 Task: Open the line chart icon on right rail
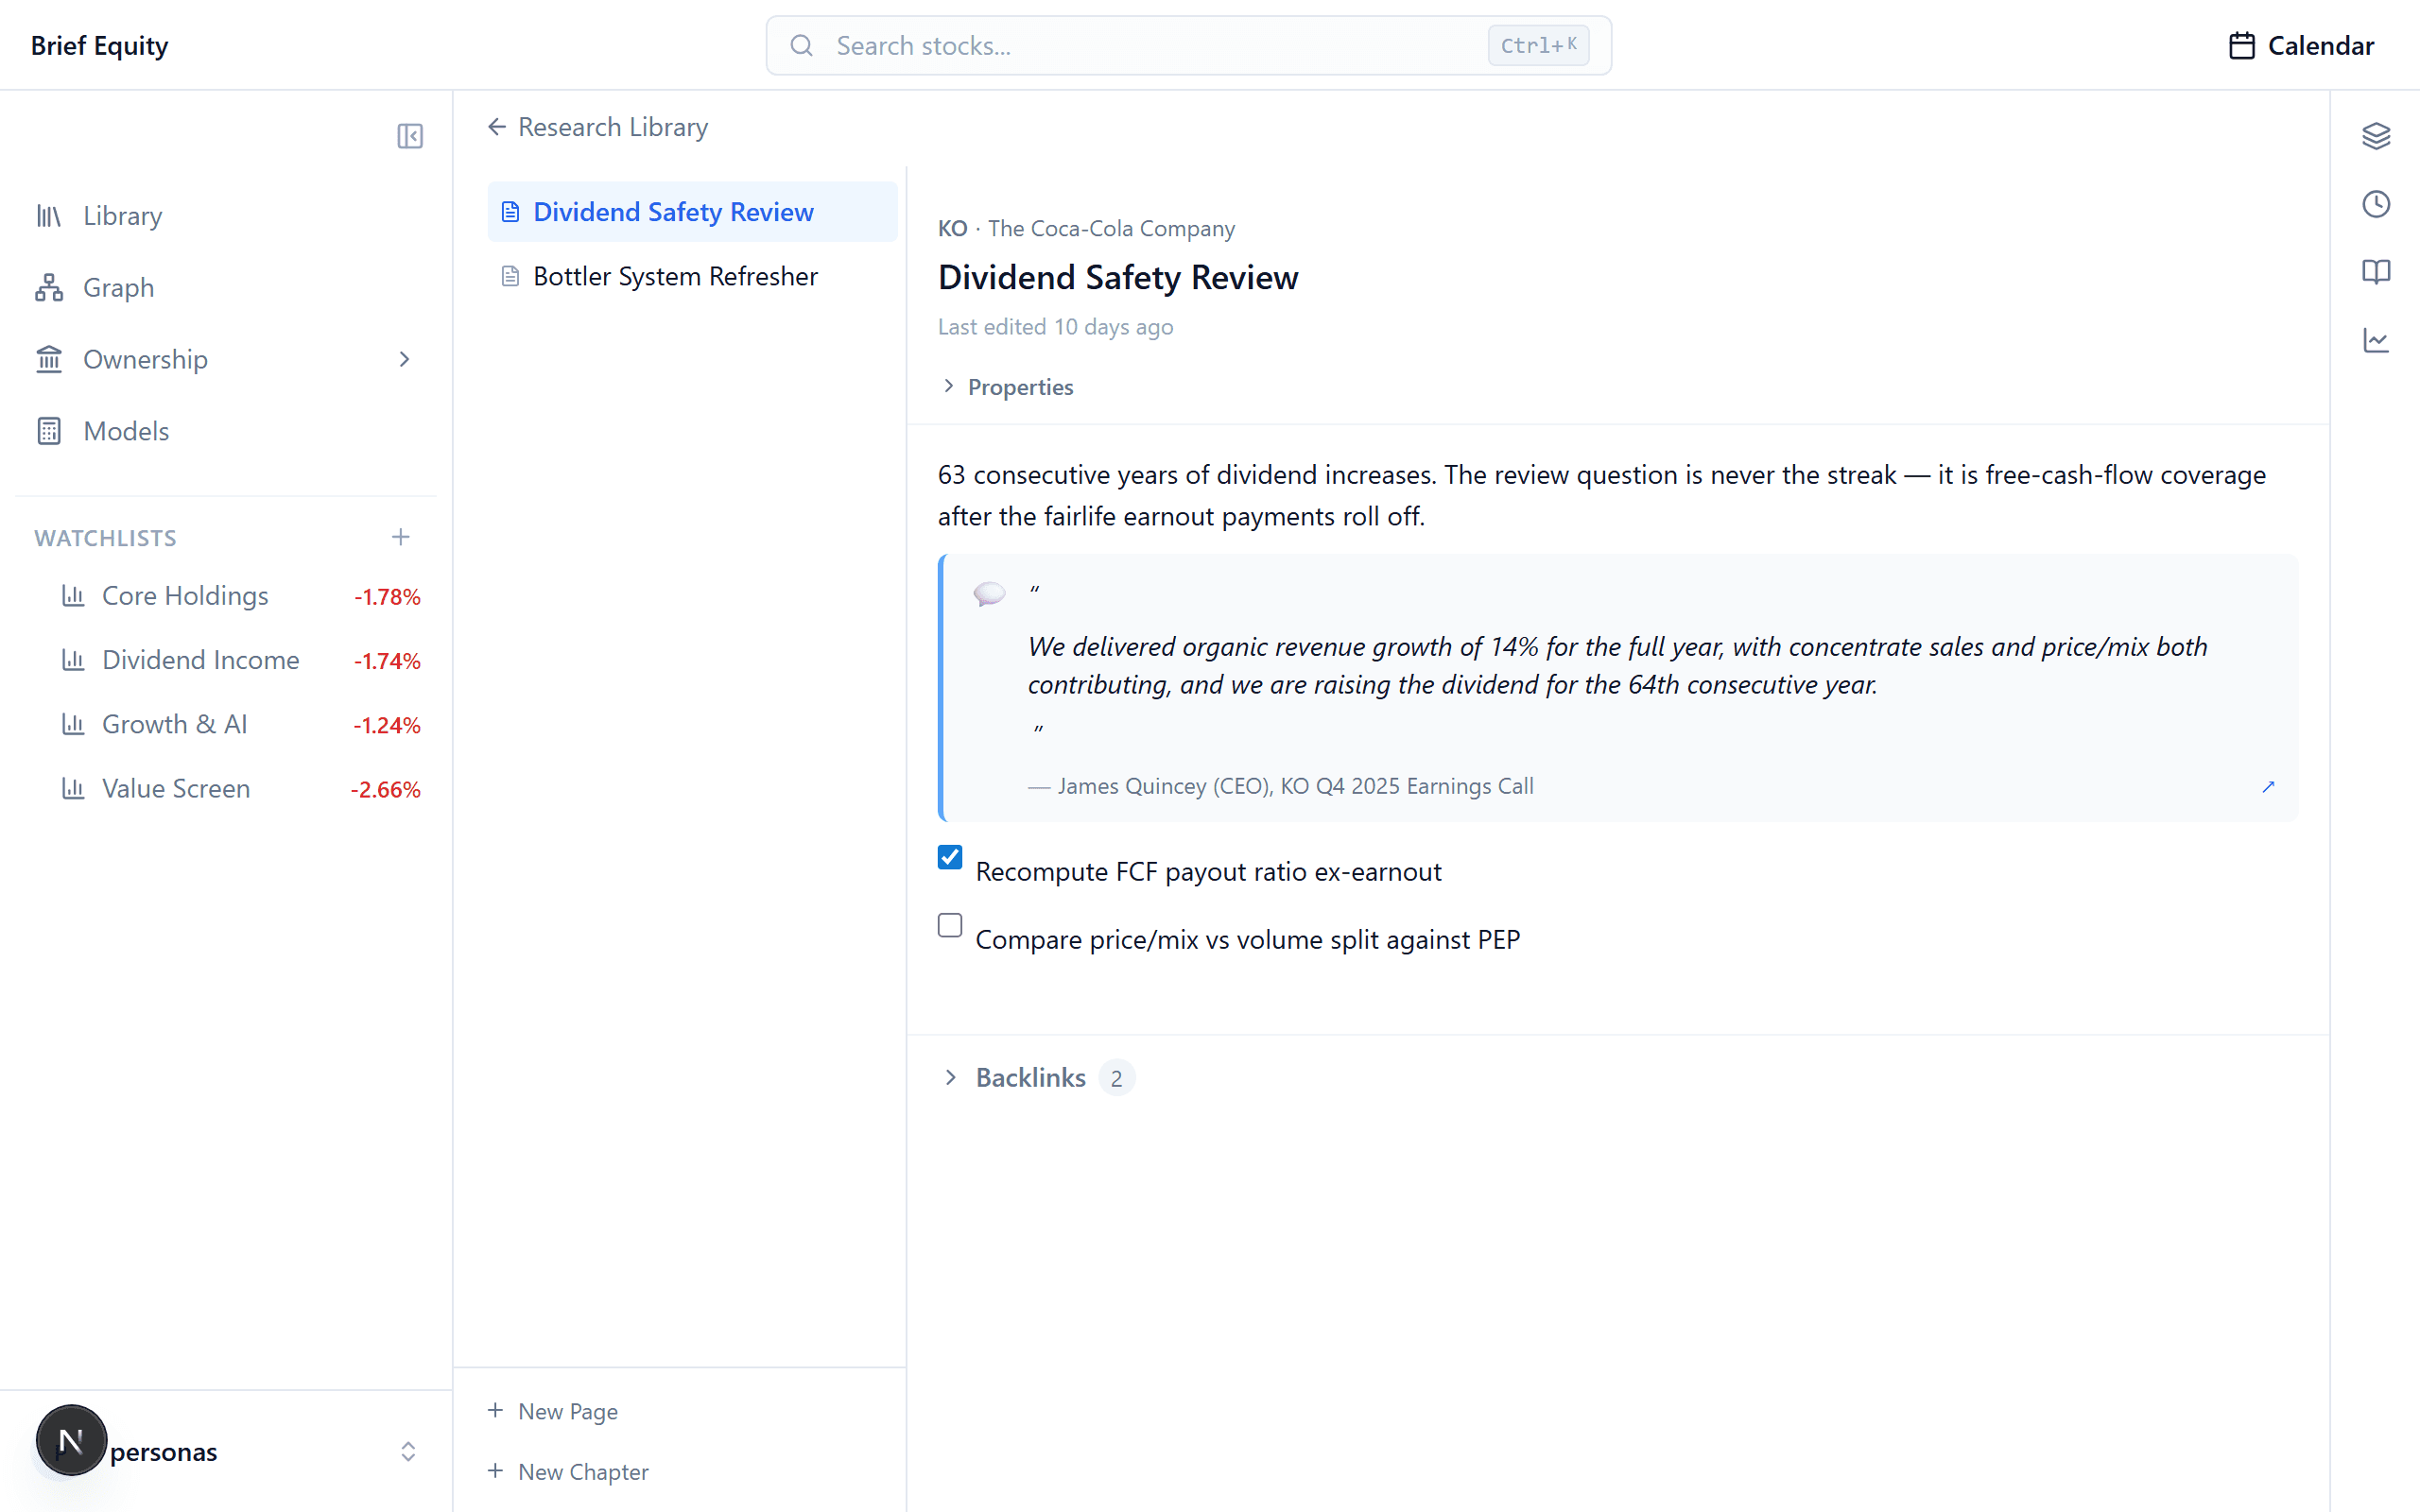[2376, 341]
